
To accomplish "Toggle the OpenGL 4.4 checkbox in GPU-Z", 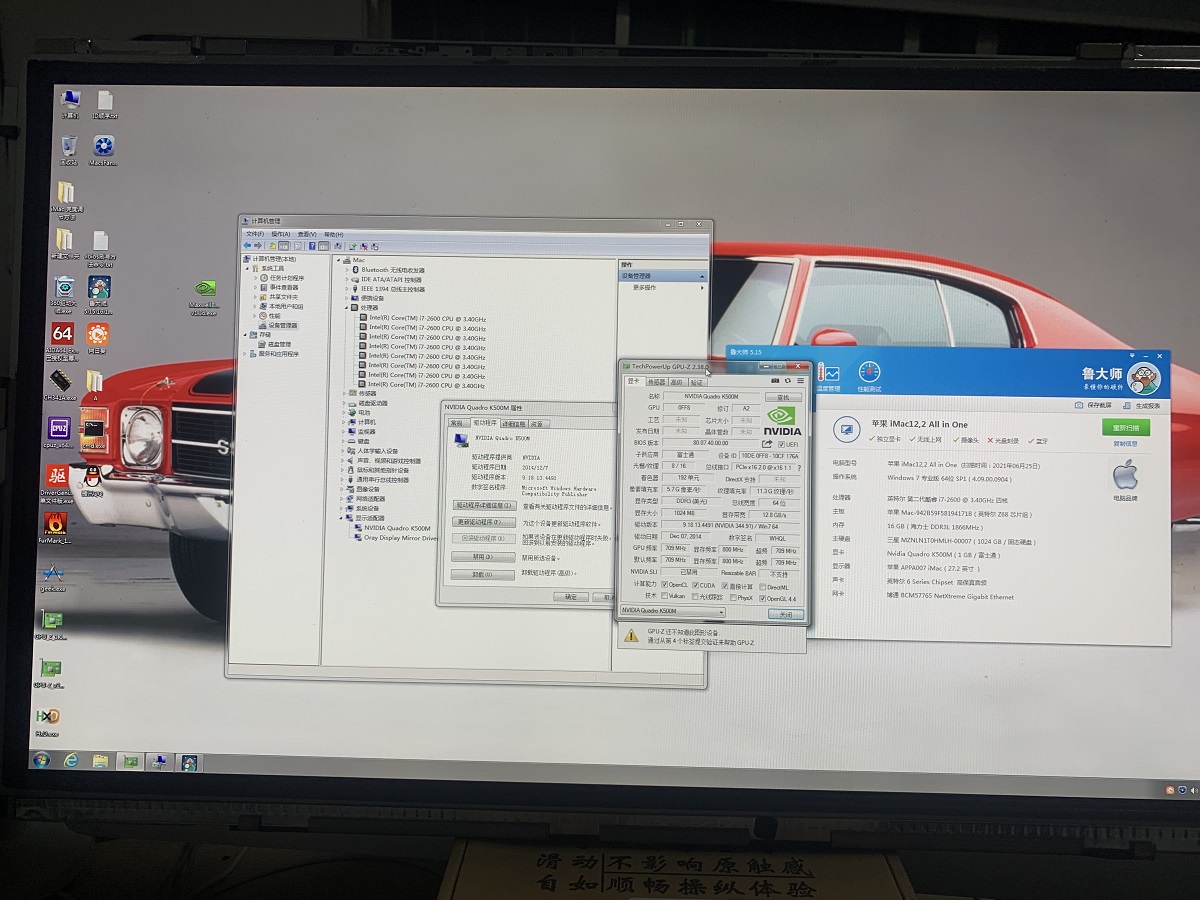I will point(762,598).
